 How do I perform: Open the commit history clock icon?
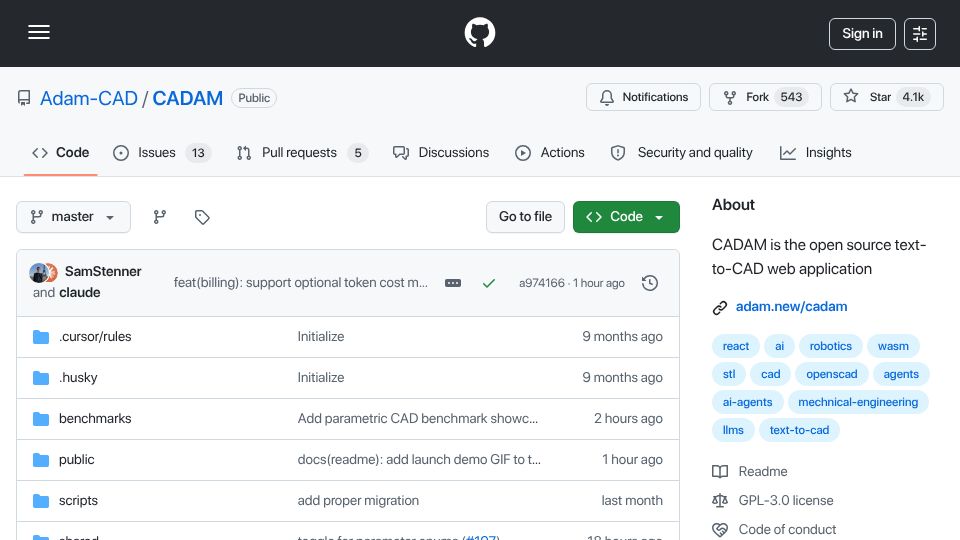[650, 283]
